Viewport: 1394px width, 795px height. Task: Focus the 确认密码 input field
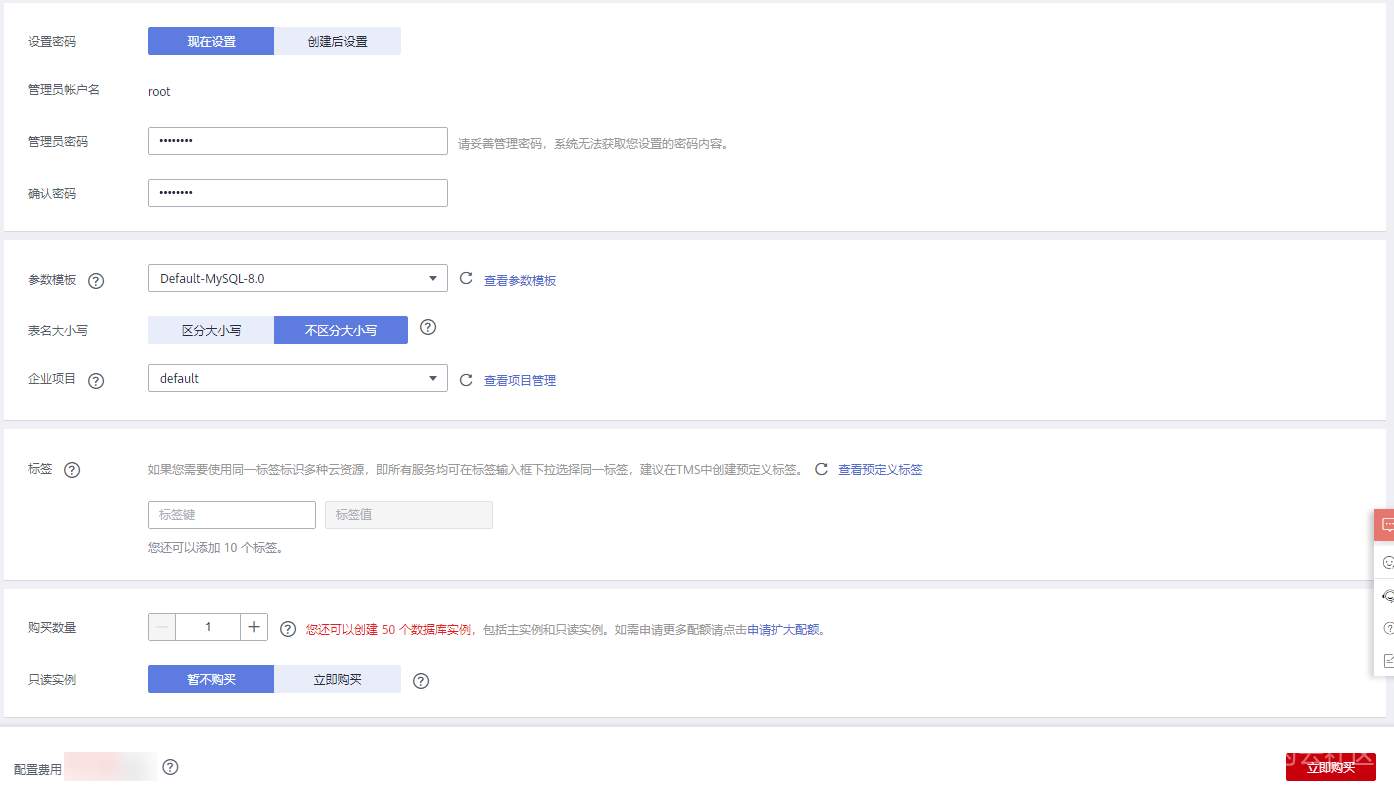[x=298, y=193]
